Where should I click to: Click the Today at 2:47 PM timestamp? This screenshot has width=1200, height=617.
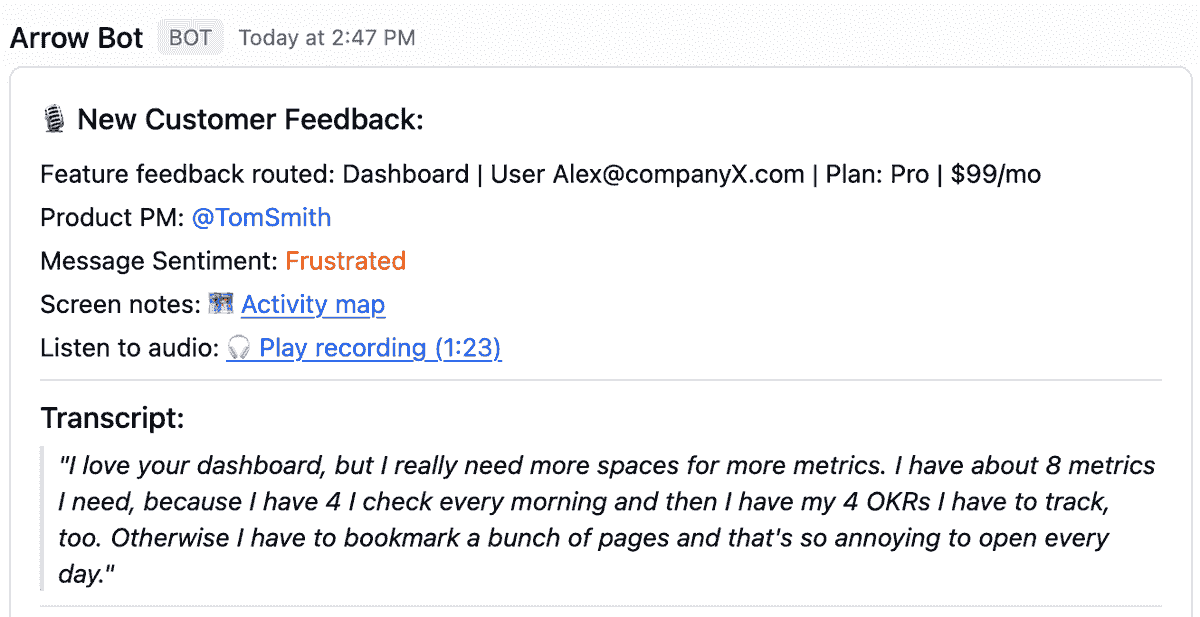[327, 38]
